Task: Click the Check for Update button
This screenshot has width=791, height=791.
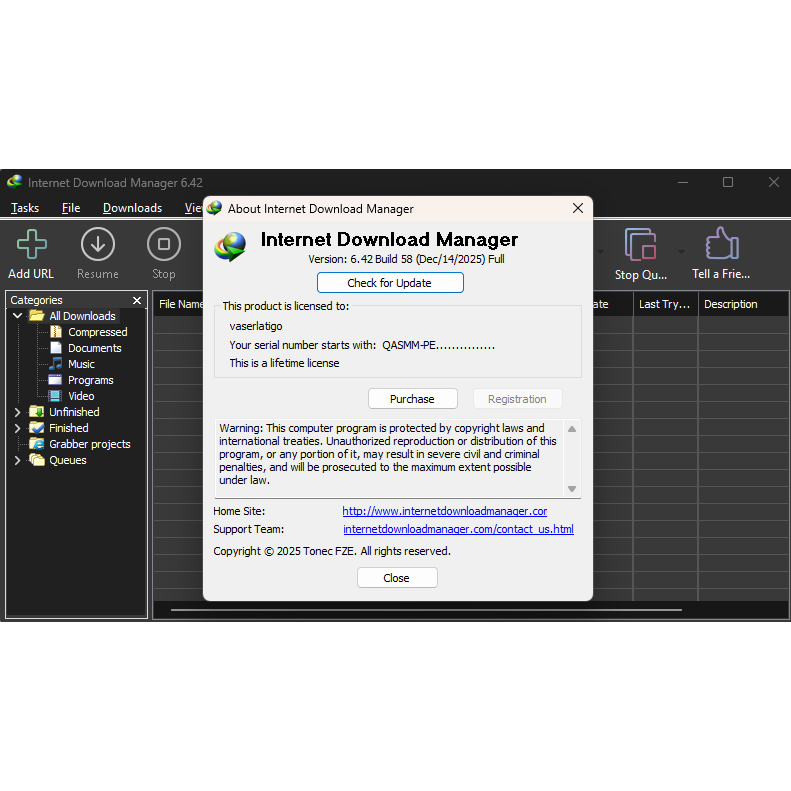Action: [390, 282]
